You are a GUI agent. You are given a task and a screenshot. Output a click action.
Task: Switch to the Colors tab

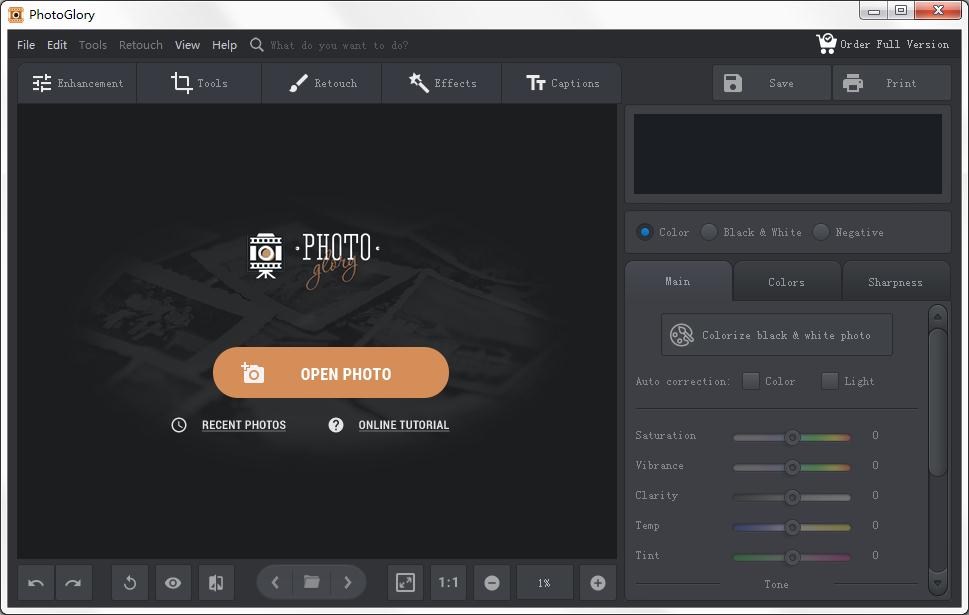[787, 282]
